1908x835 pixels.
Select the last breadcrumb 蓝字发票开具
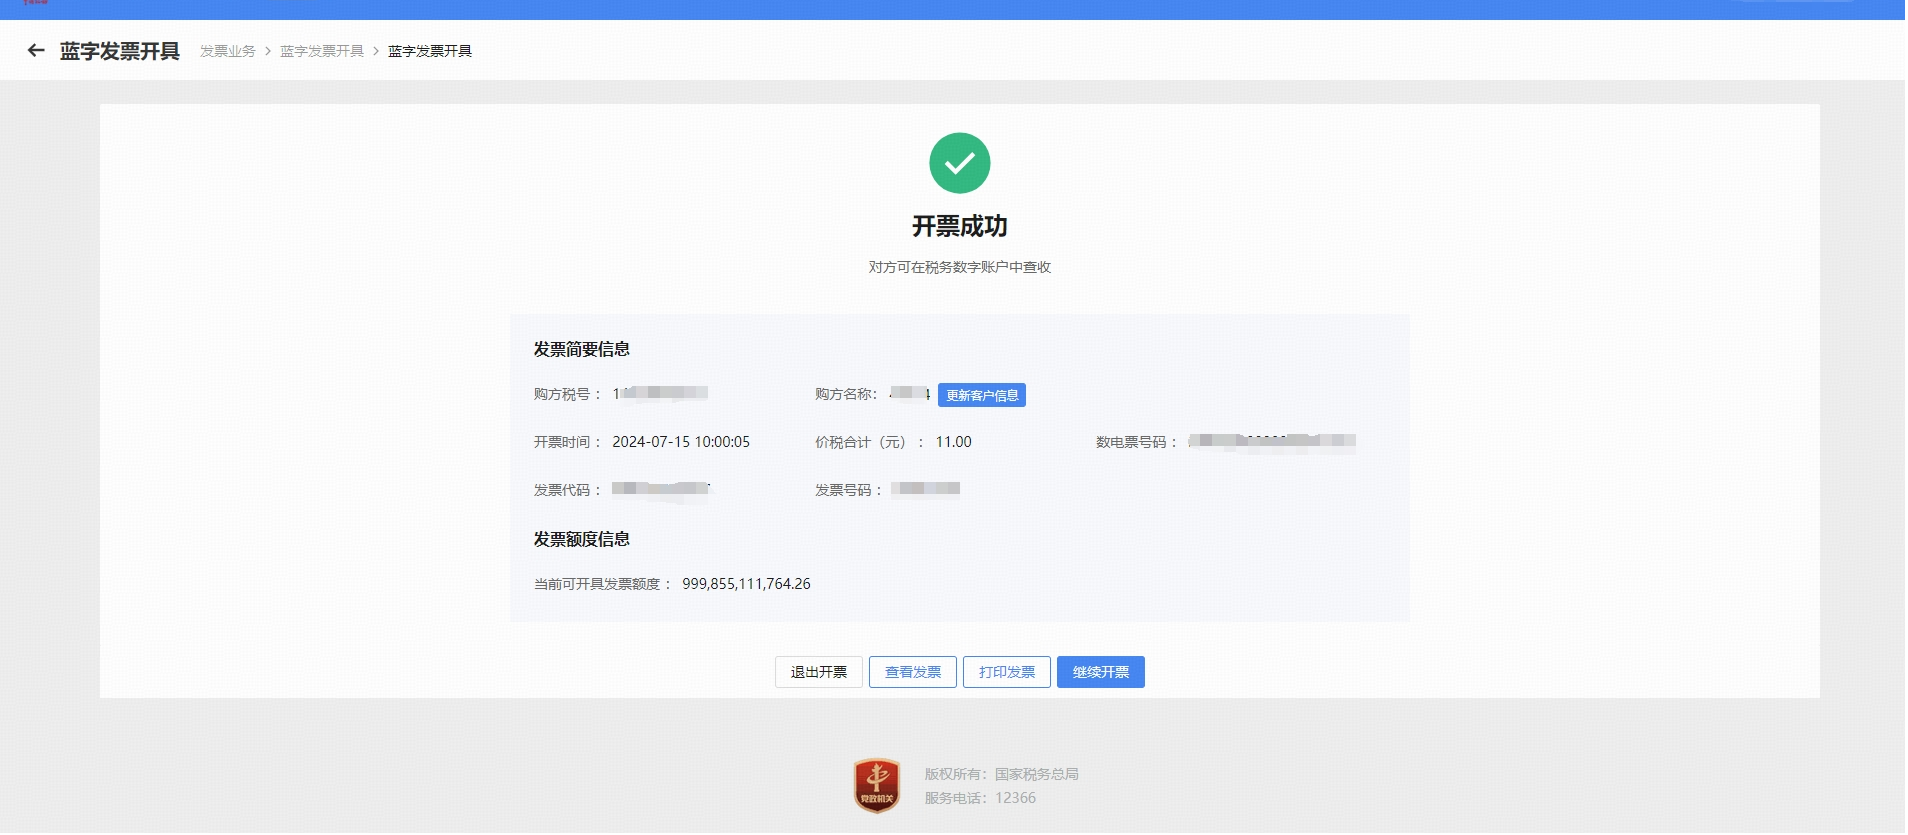(x=430, y=51)
